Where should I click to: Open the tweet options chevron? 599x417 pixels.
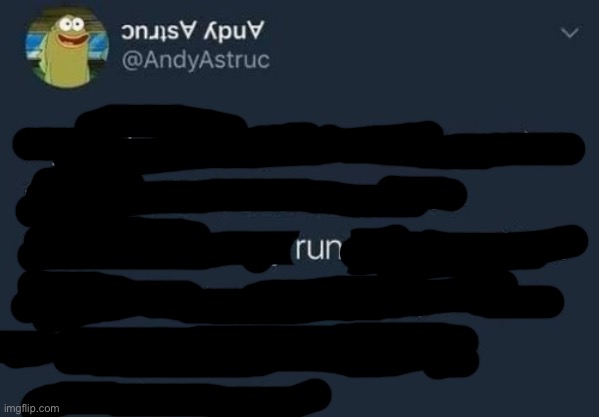[570, 33]
